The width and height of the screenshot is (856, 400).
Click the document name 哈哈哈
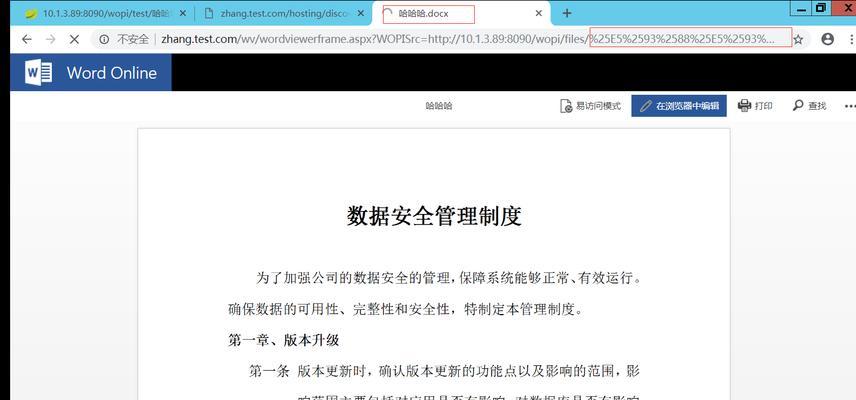[438, 106]
